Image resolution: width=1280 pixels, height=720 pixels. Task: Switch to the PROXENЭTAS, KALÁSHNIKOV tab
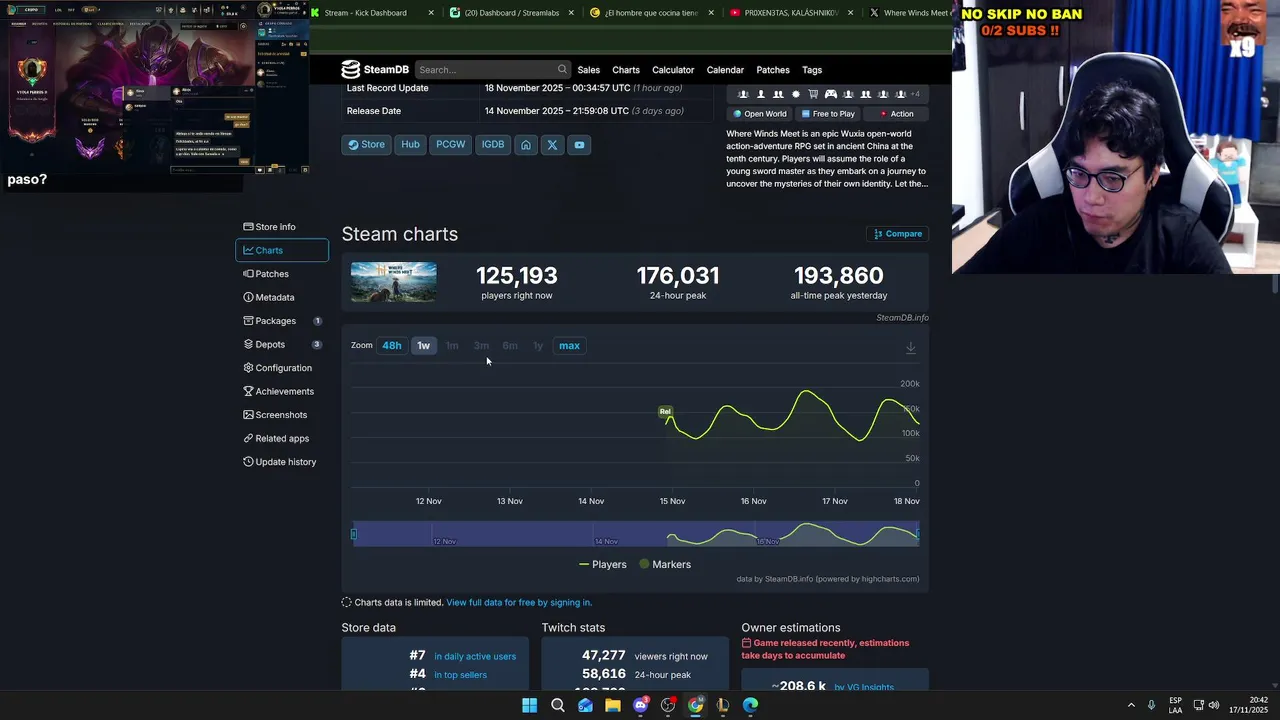pyautogui.click(x=791, y=13)
